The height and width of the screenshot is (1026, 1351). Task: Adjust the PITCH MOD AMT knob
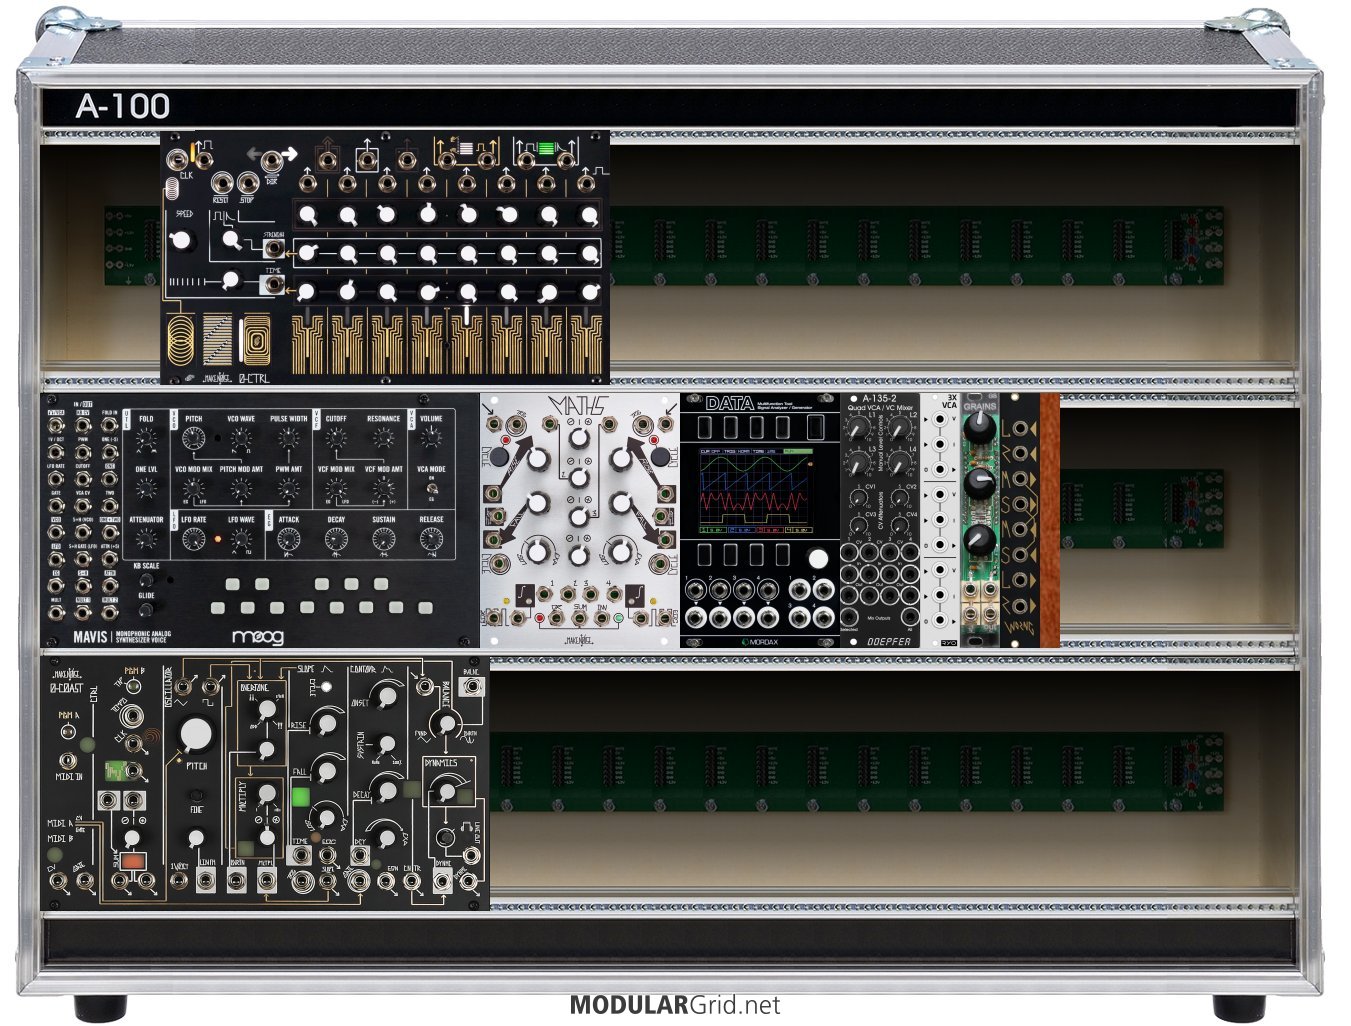click(x=241, y=489)
